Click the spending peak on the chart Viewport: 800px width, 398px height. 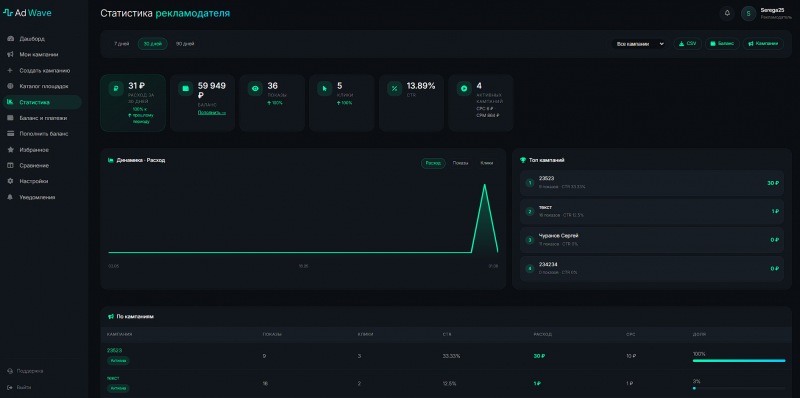click(x=484, y=185)
